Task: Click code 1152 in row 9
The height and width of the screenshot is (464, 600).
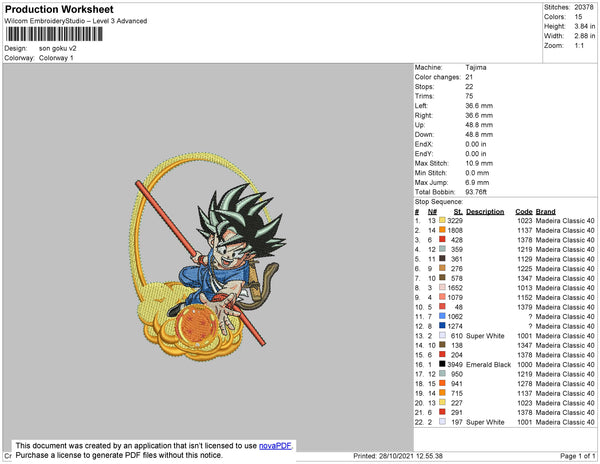Action: coord(525,297)
